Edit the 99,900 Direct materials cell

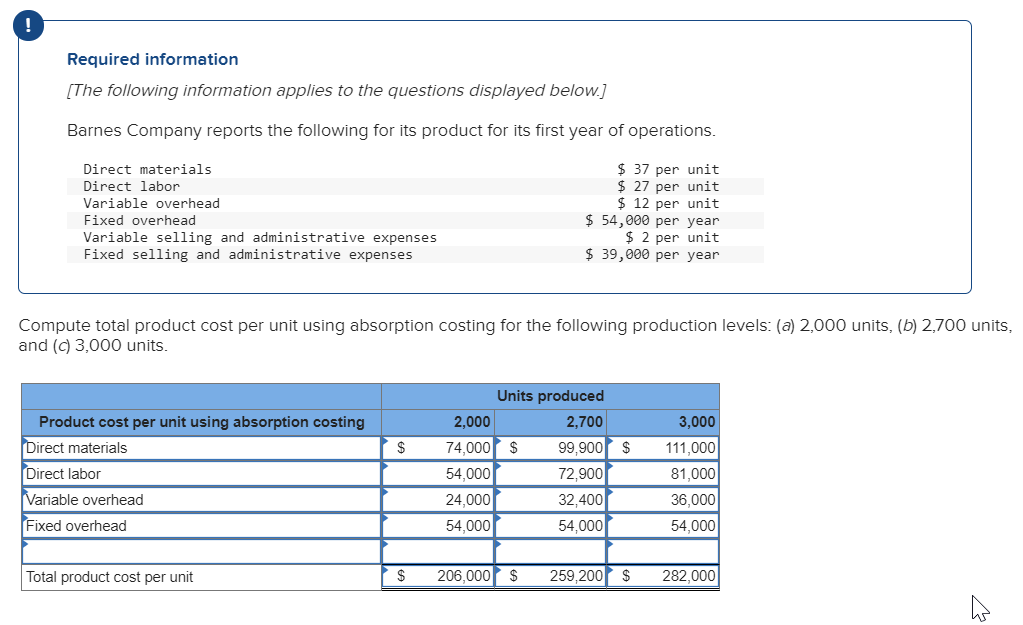(x=550, y=448)
